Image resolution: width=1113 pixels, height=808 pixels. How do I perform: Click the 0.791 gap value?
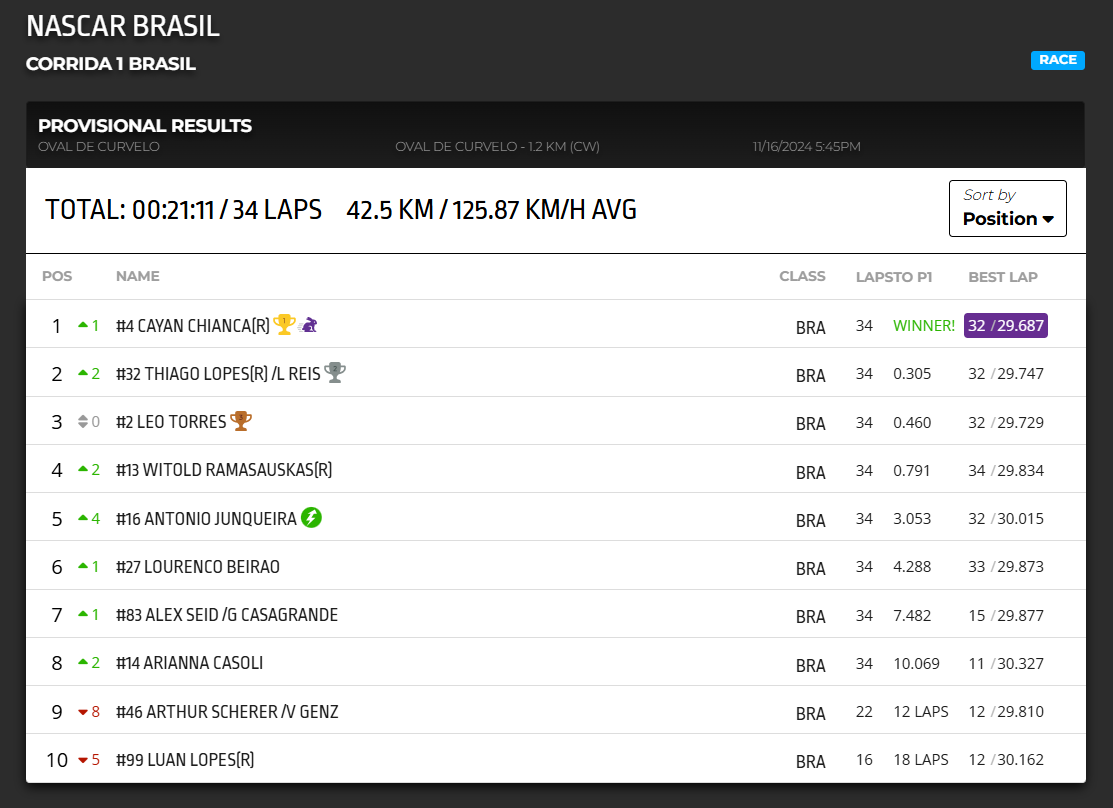pos(911,470)
